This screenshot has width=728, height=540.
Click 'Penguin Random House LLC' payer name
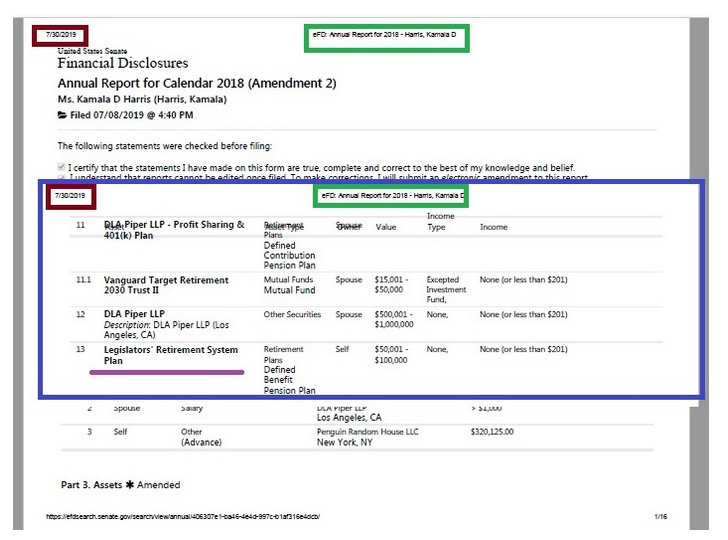coord(368,432)
